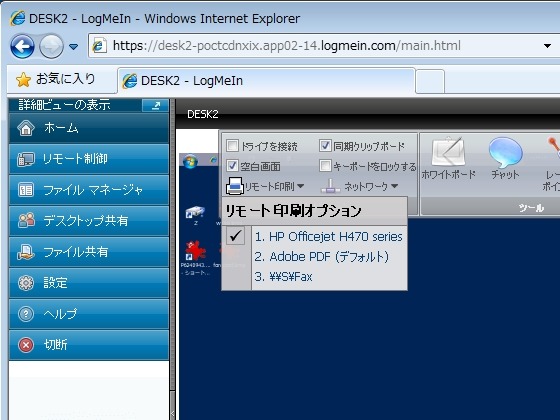
Task: Open the address bar history dropdown
Action: (x=547, y=46)
